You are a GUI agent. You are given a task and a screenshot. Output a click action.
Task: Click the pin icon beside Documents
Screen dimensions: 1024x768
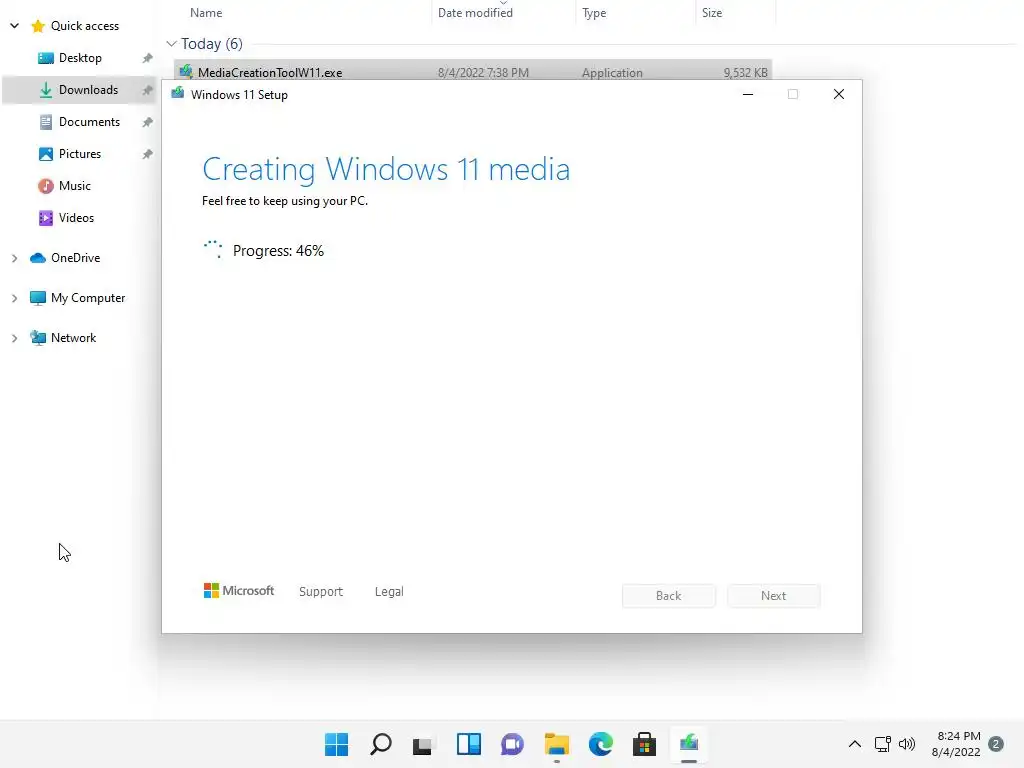148,122
